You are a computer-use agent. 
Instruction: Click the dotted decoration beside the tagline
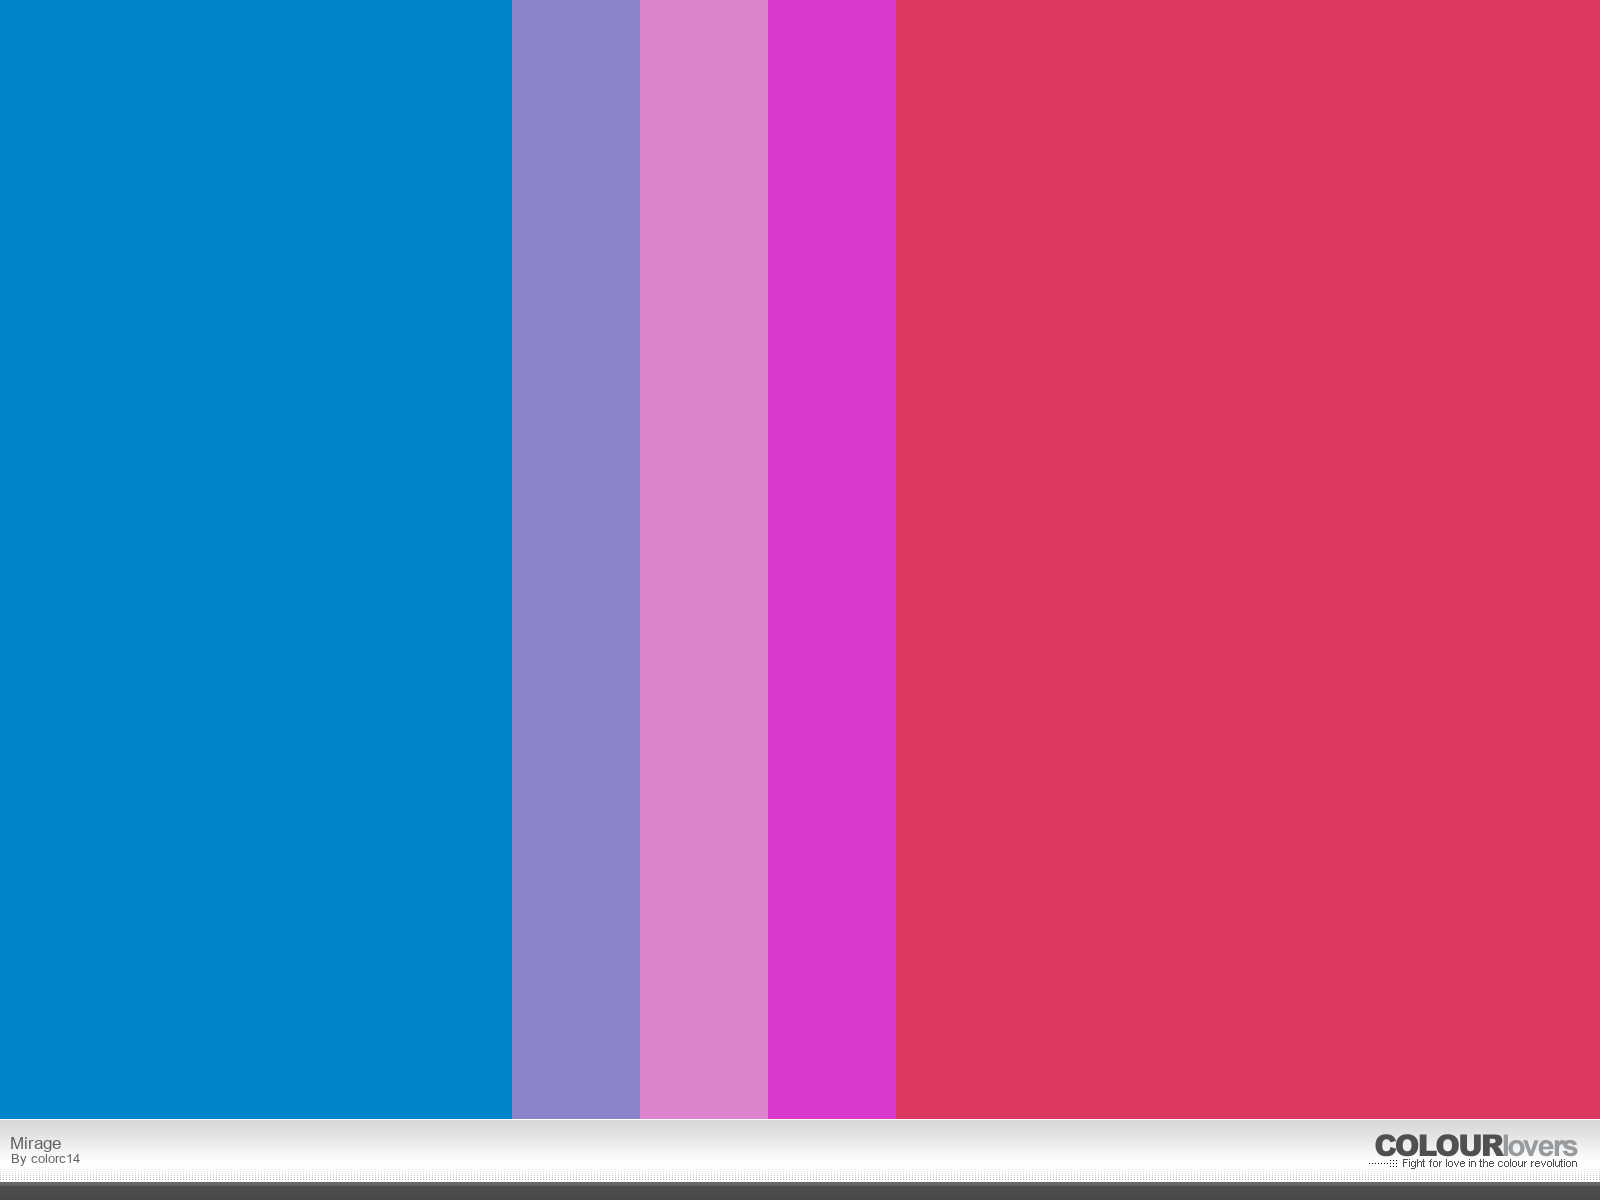click(x=1383, y=1164)
